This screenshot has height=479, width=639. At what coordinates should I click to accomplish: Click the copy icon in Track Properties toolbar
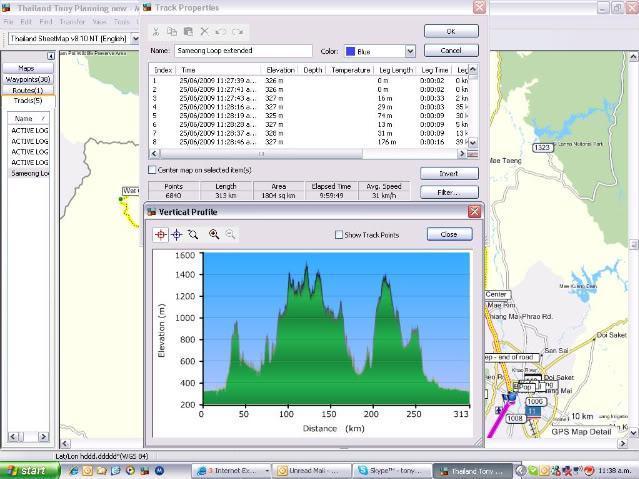pos(172,32)
